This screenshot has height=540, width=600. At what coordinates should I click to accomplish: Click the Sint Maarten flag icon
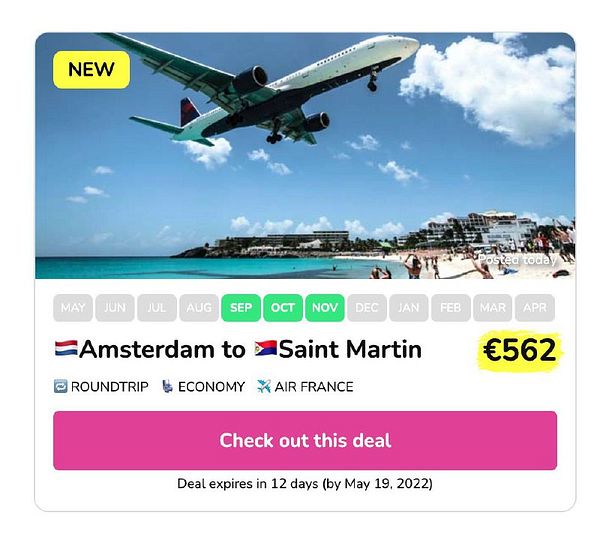pyautogui.click(x=266, y=349)
